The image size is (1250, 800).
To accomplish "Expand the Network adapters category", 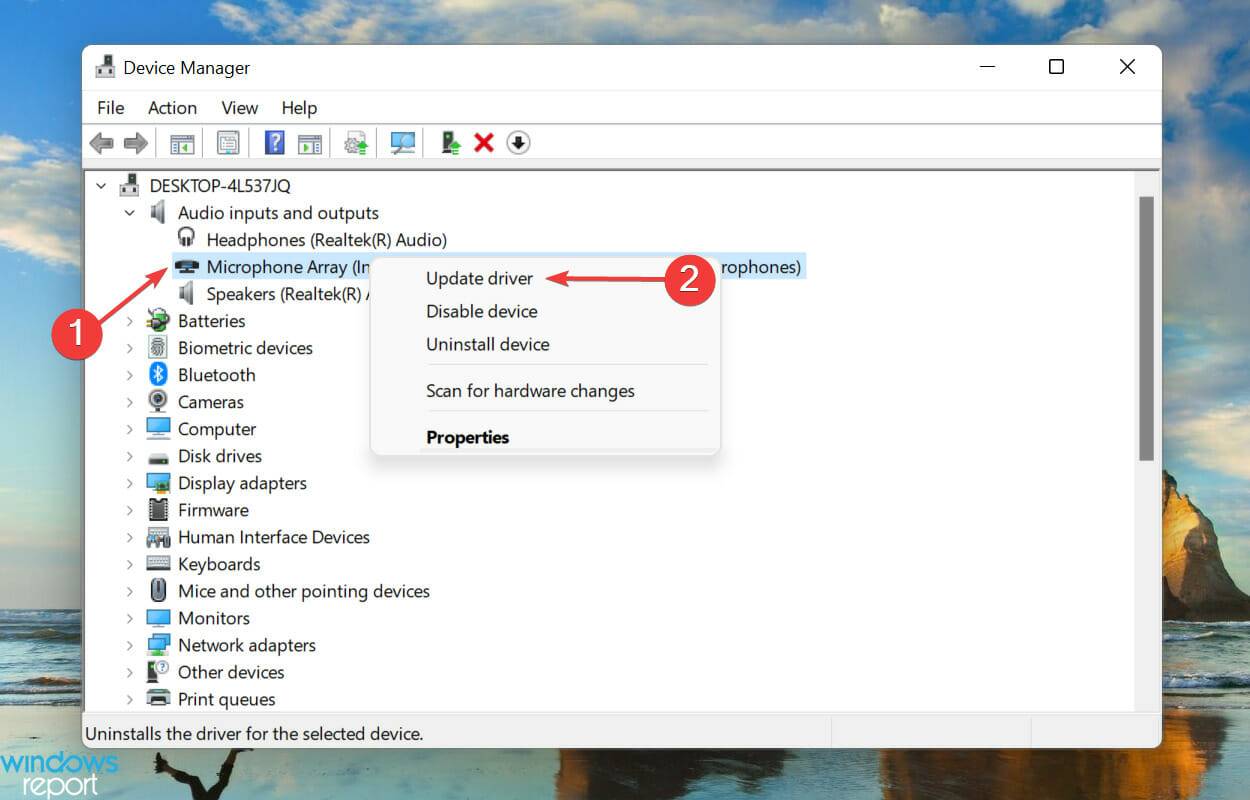I will 131,645.
